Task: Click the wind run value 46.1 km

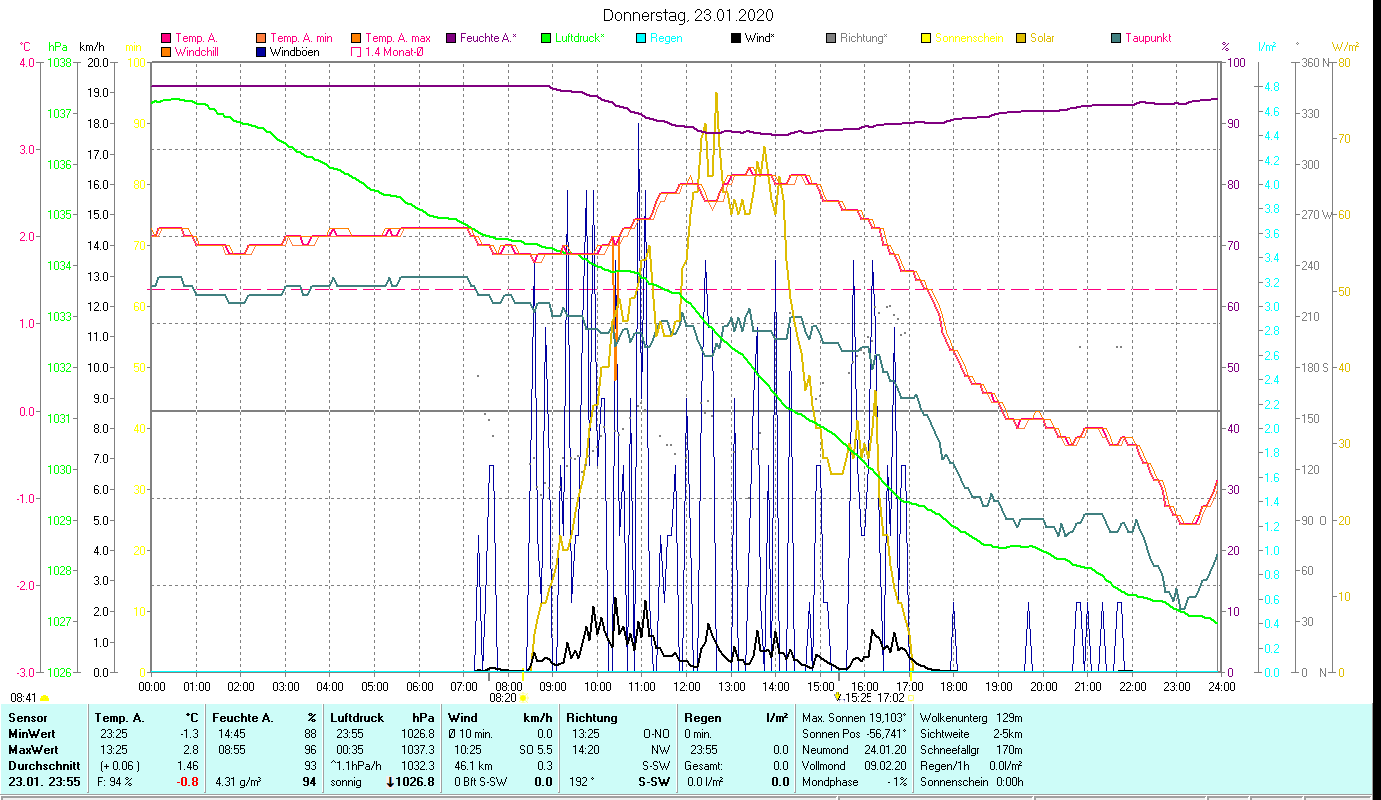Action: coord(473,766)
